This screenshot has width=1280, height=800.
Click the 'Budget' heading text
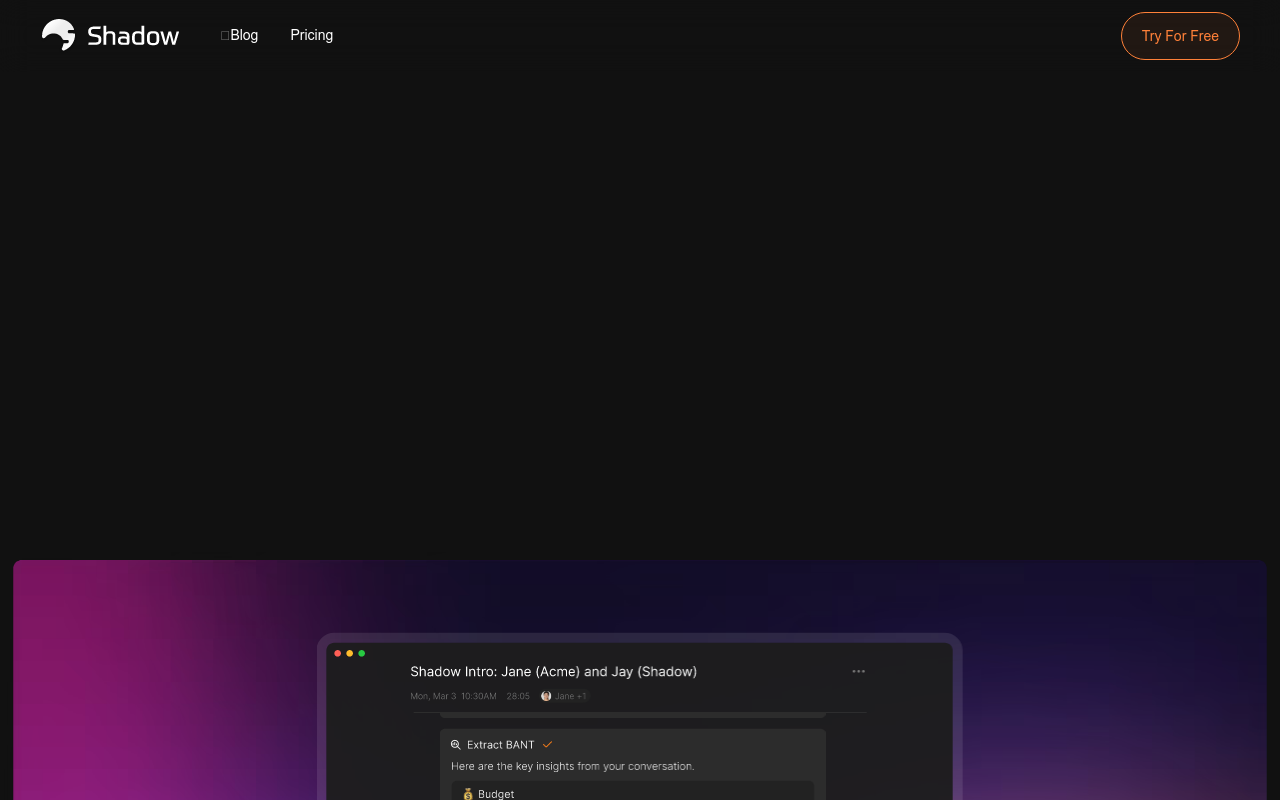coord(496,794)
